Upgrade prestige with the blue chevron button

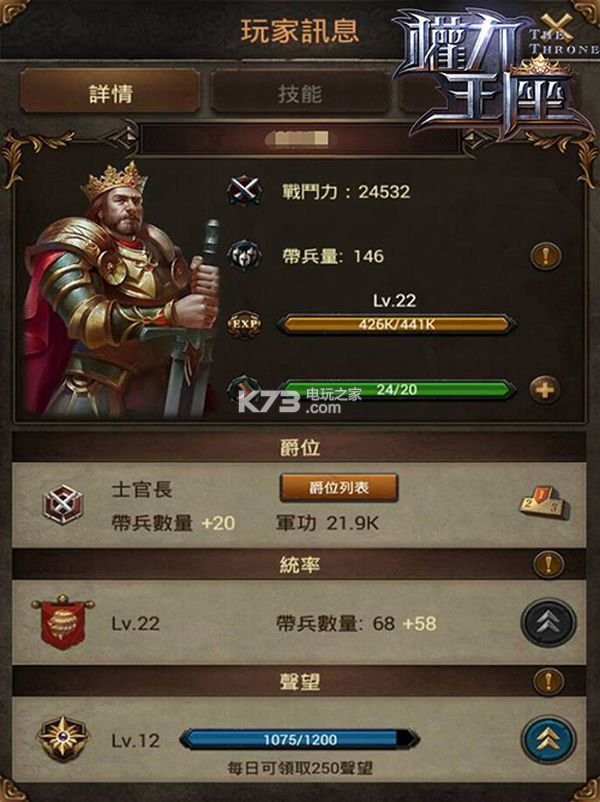pos(548,739)
